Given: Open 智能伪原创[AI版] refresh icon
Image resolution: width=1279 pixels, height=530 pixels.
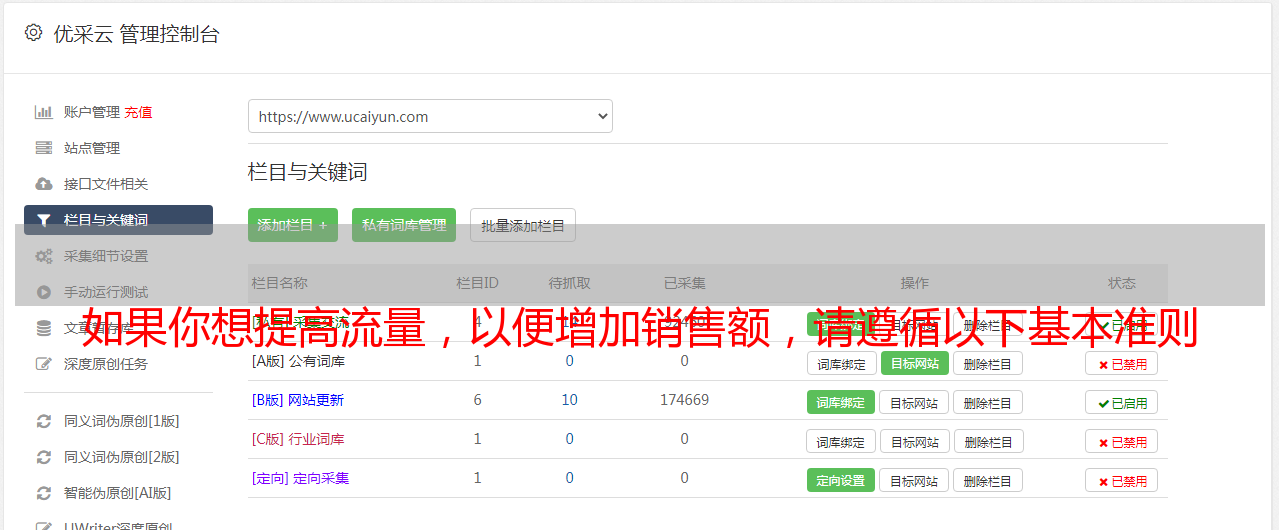Looking at the screenshot, I should [44, 493].
